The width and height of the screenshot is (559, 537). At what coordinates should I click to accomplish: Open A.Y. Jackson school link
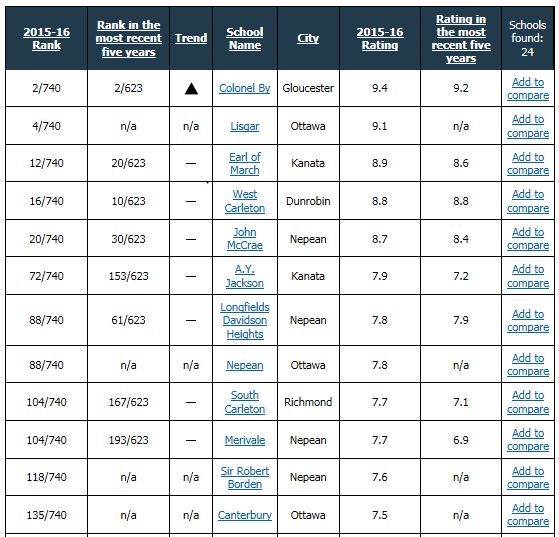tap(245, 276)
